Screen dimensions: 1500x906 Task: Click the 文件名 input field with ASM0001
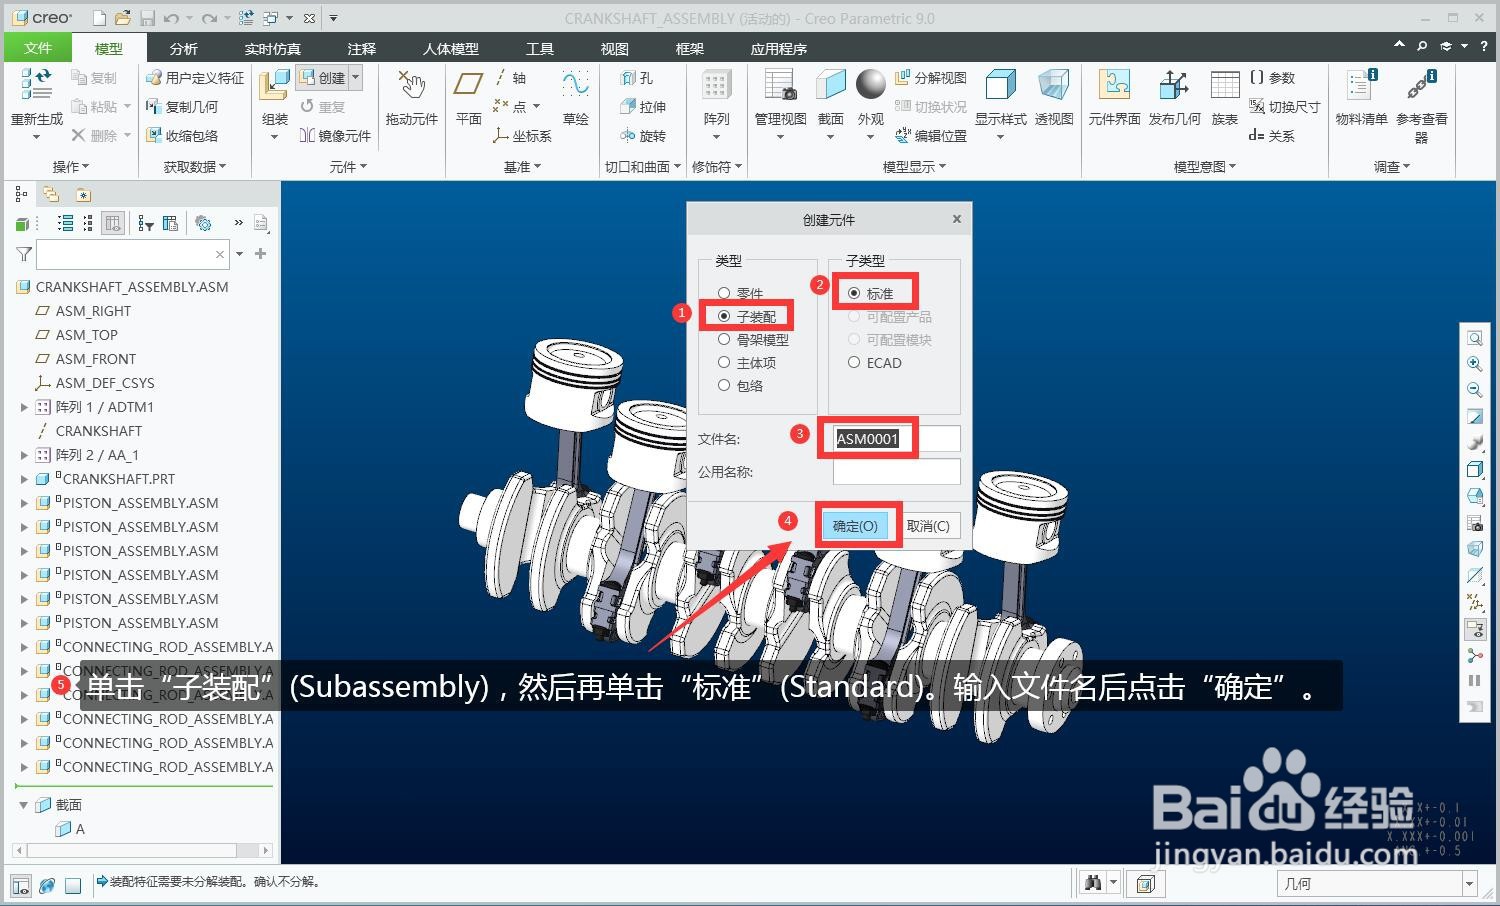(x=897, y=438)
